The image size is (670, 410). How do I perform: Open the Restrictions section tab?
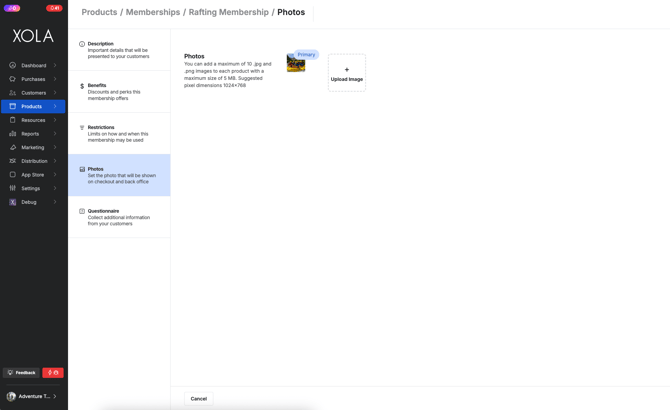point(119,134)
